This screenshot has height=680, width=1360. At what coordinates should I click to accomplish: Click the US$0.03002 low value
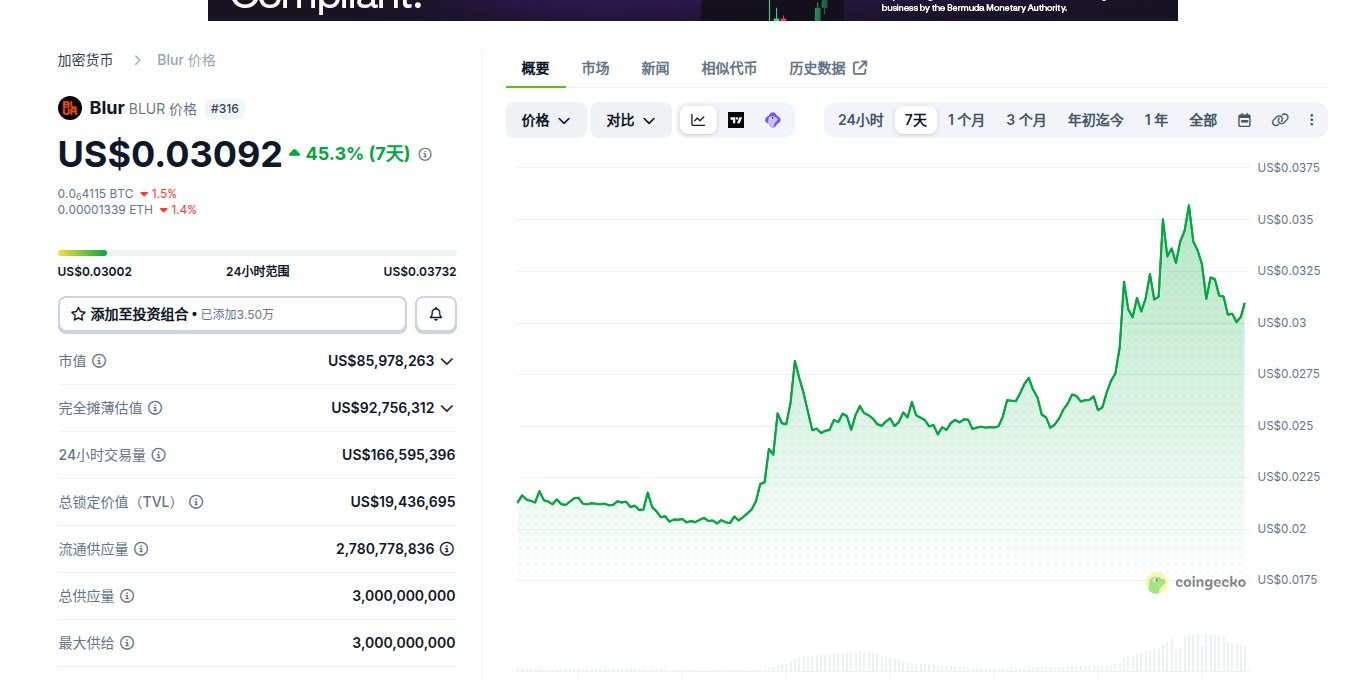(x=95, y=272)
